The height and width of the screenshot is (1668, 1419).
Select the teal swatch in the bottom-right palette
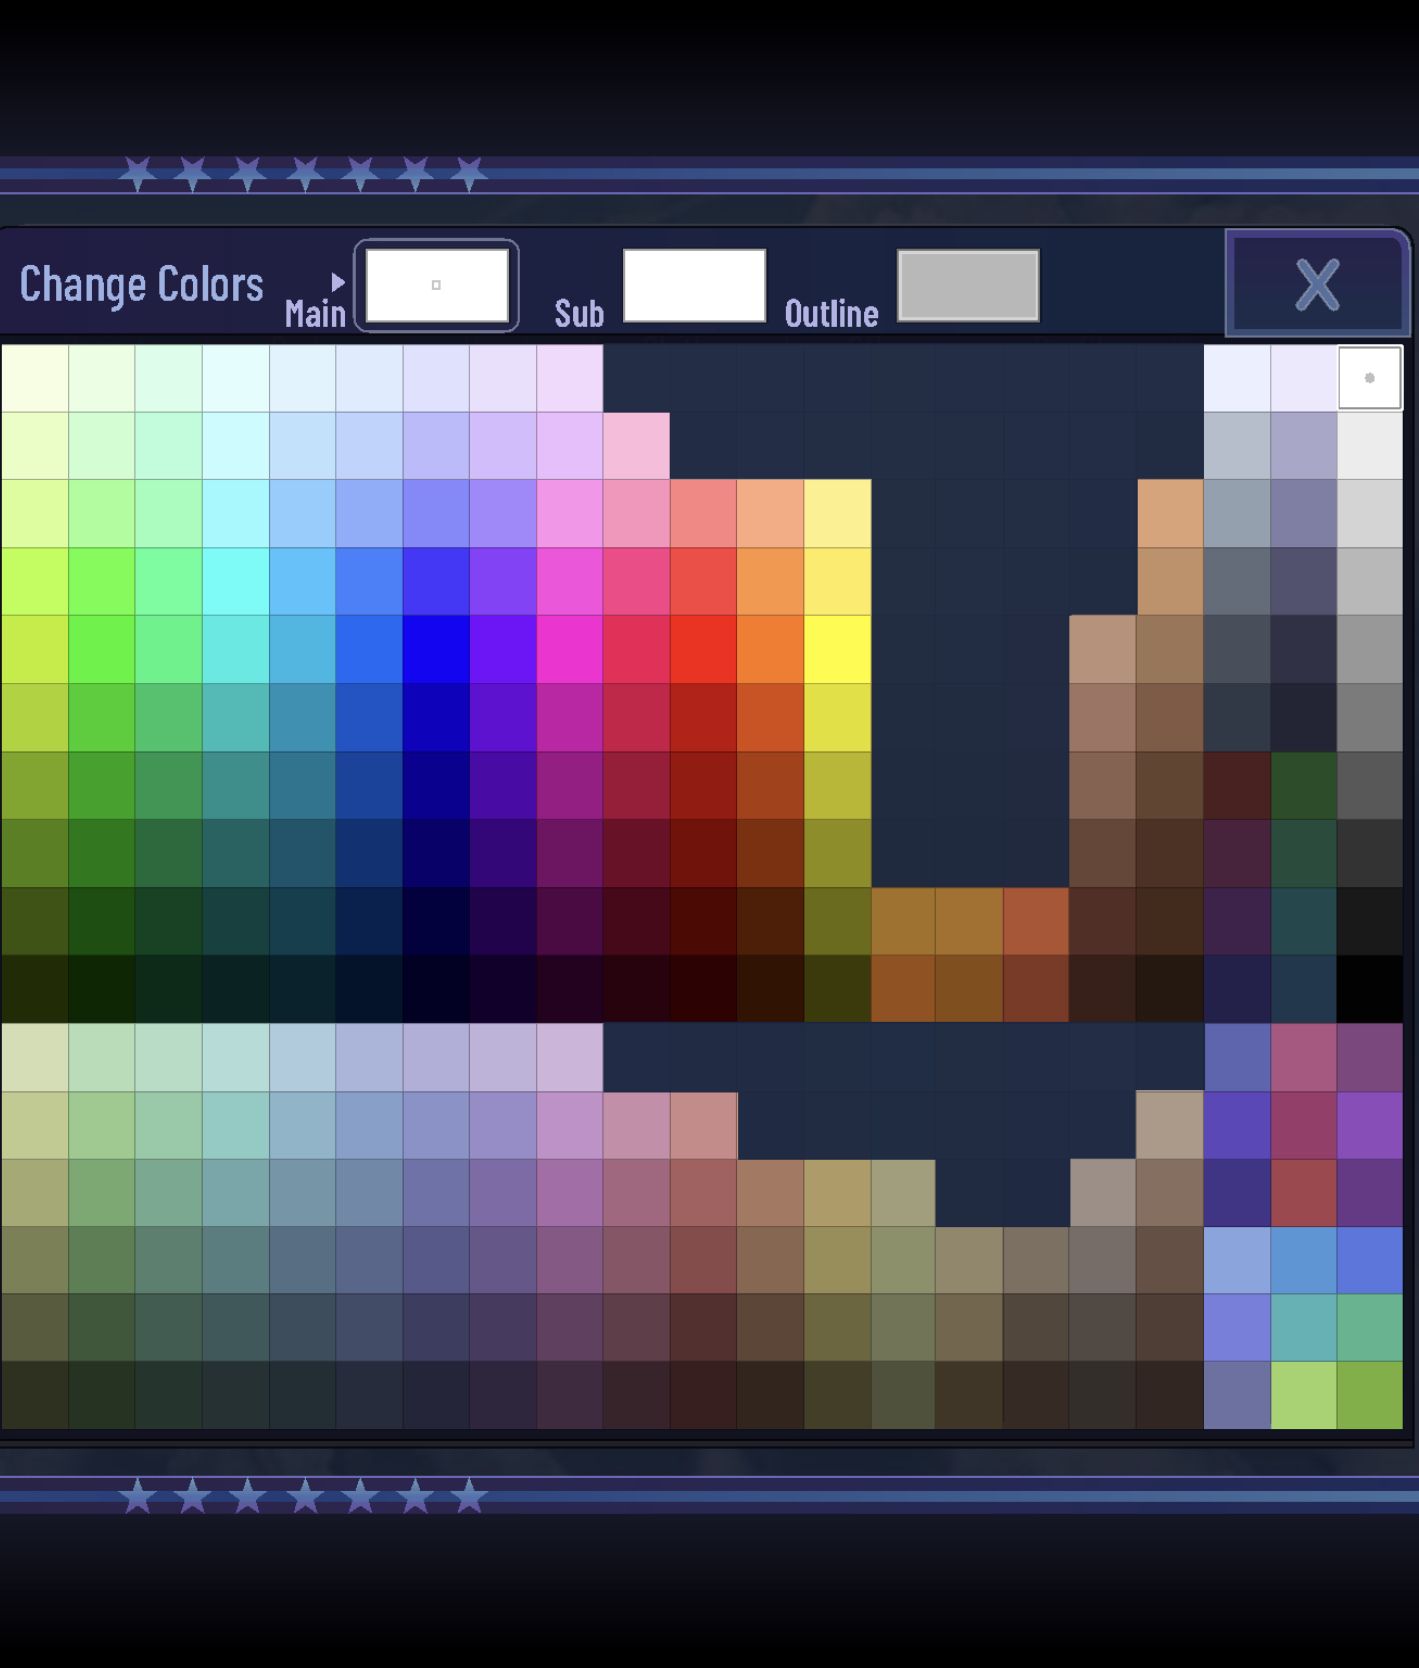(x=1304, y=1327)
